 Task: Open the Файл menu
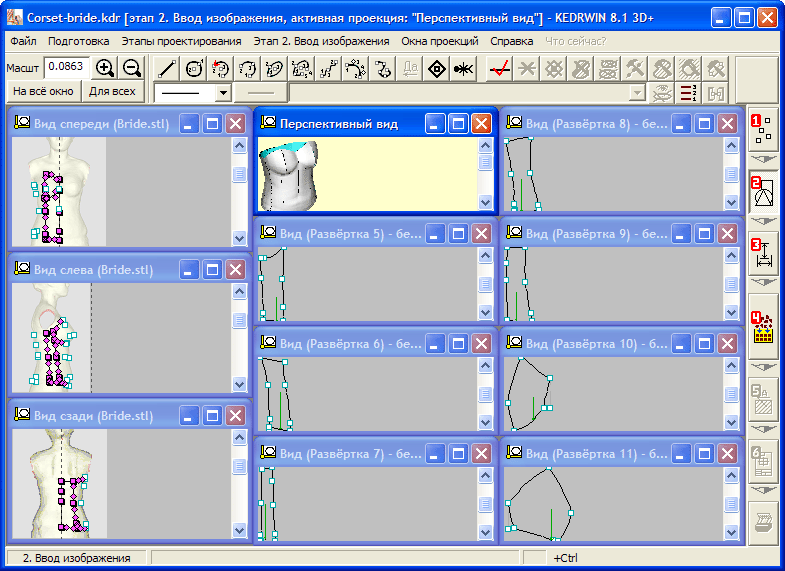(x=23, y=42)
